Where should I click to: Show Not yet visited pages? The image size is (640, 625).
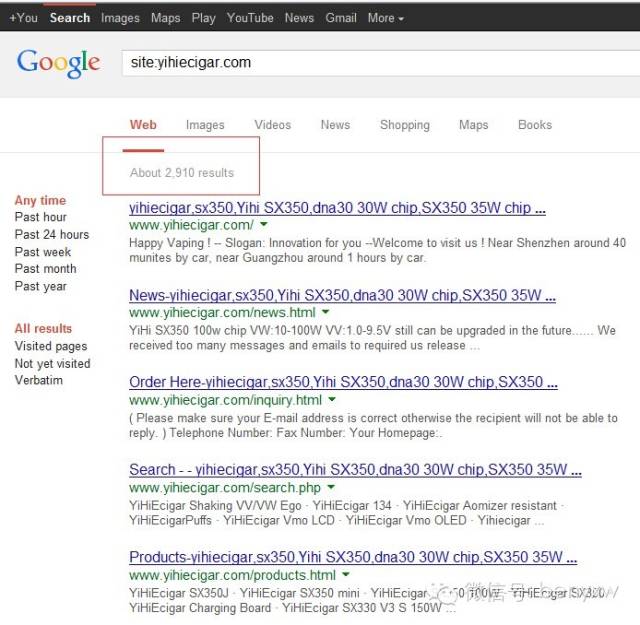tap(52, 363)
